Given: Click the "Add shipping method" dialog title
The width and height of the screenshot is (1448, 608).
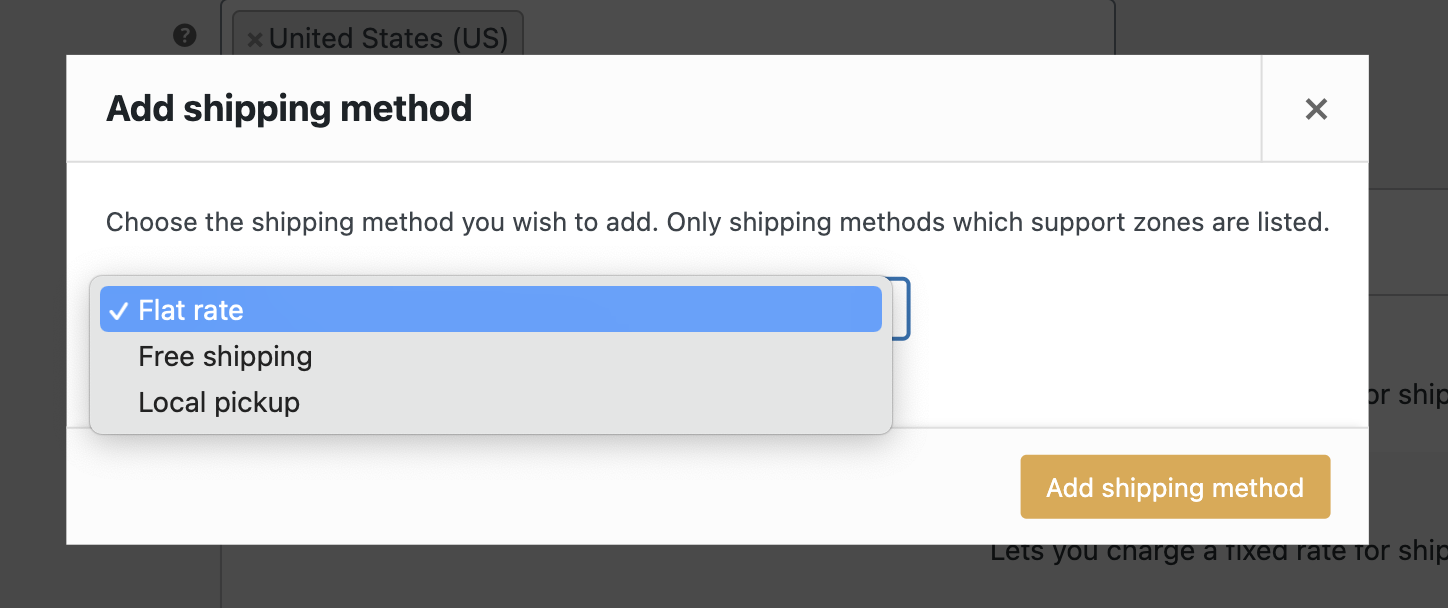Looking at the screenshot, I should (289, 108).
